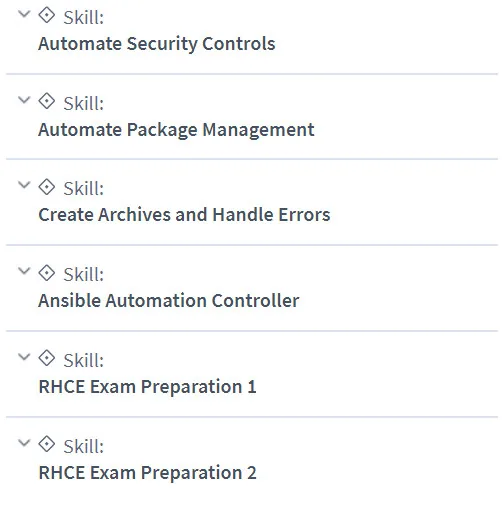Click the skill diamond icon beside Automate Security Controls
The width and height of the screenshot is (502, 505).
[46, 15]
